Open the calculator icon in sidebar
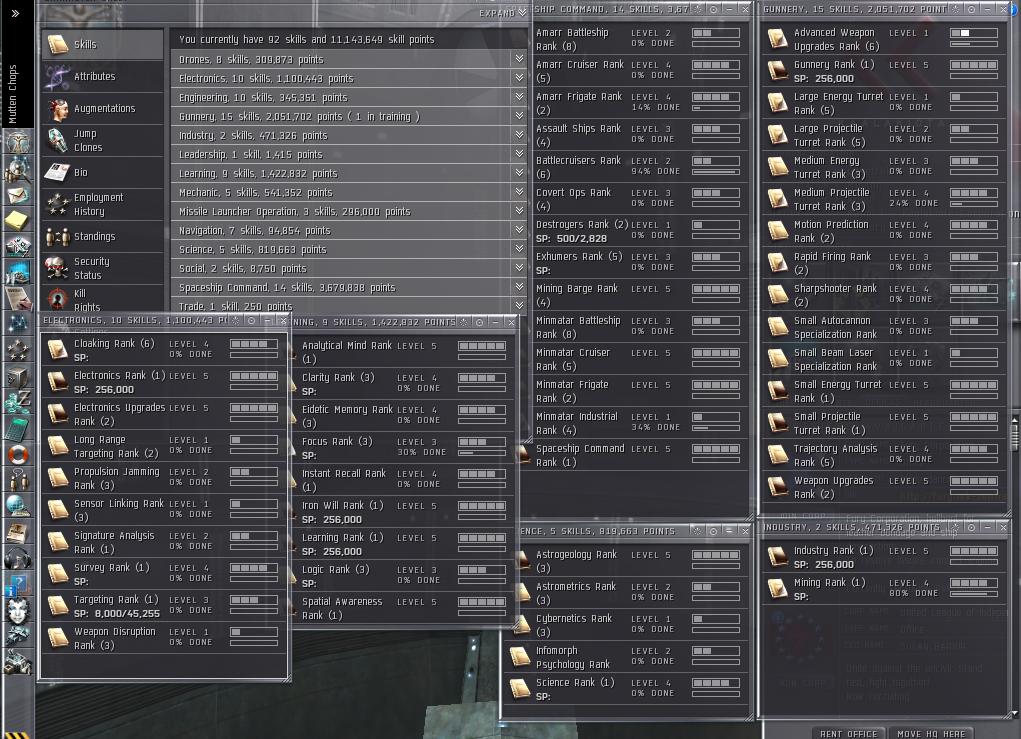The height and width of the screenshot is (739, 1021). click(x=17, y=428)
